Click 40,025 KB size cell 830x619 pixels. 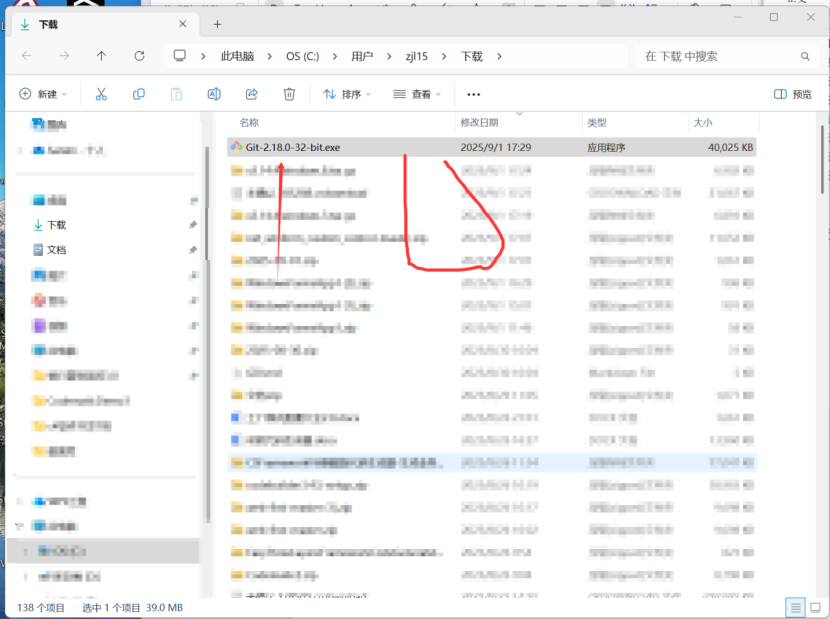click(x=730, y=147)
